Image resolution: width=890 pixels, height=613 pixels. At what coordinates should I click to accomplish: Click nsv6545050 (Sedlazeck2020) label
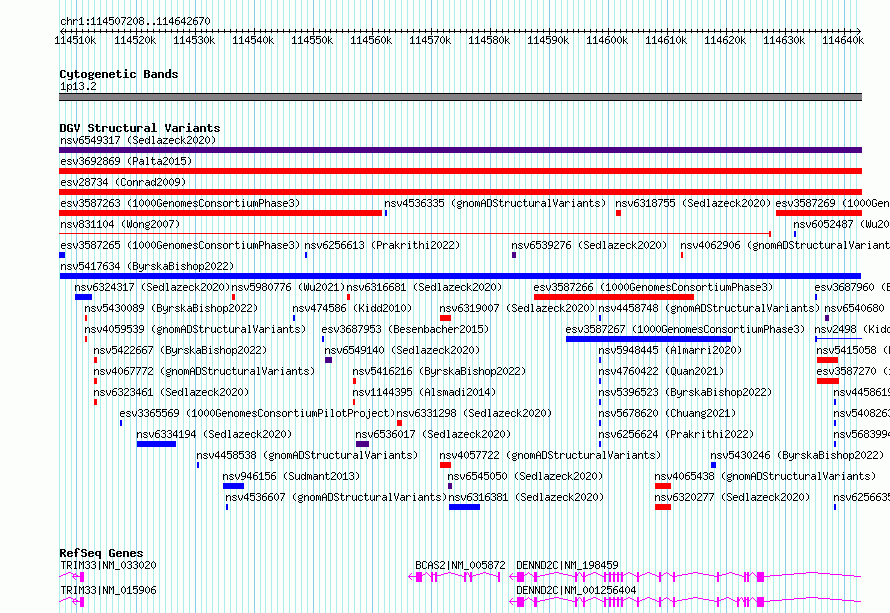tap(526, 476)
